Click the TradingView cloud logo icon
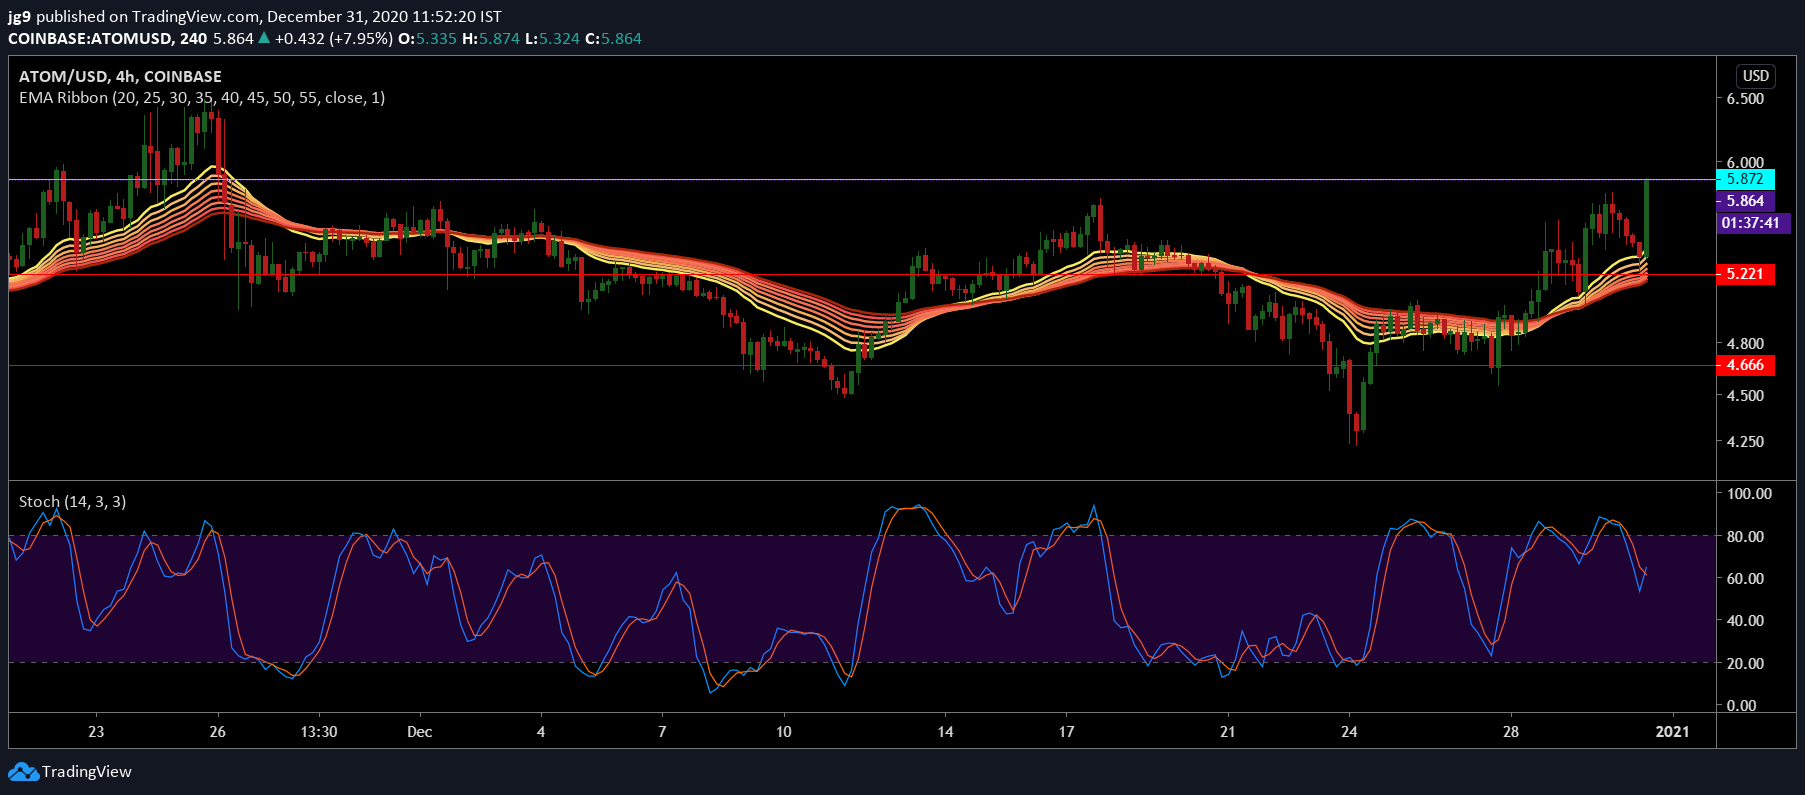 (x=23, y=772)
